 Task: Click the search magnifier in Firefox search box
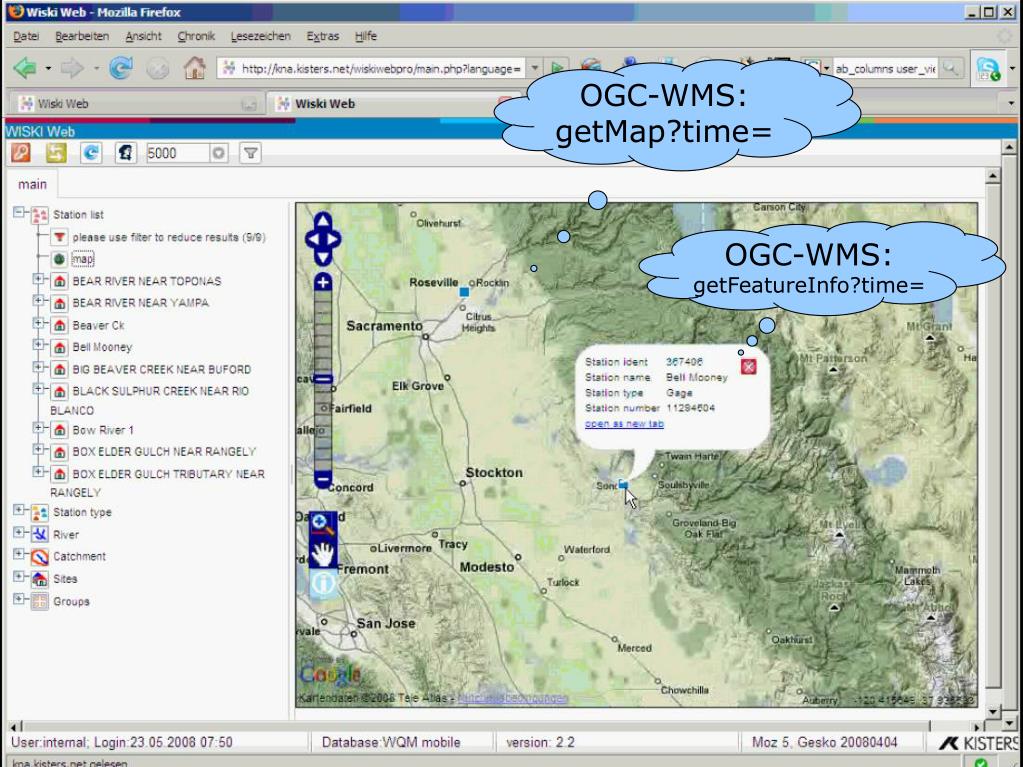click(951, 68)
